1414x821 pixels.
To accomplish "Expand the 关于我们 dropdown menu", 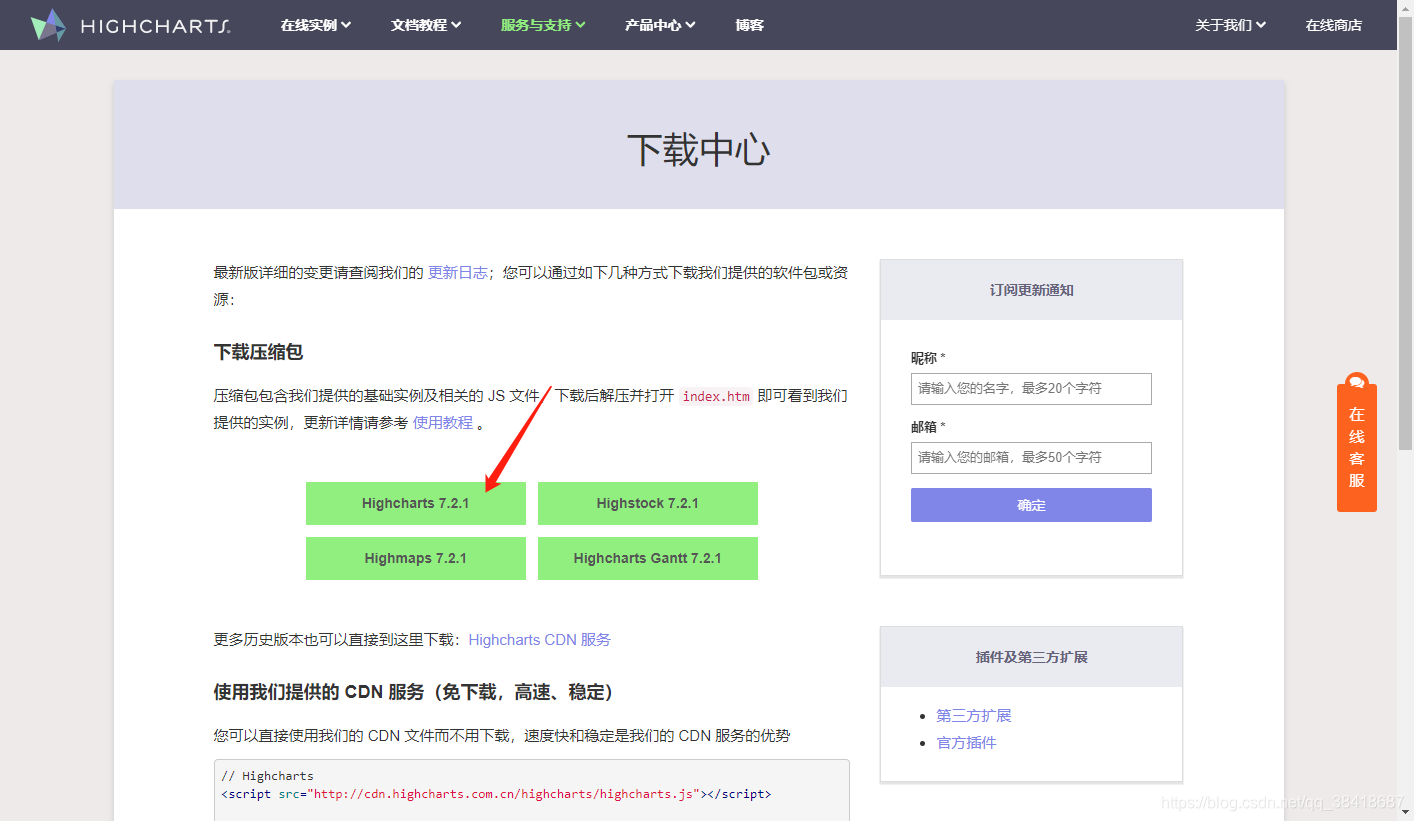I will coord(1231,25).
